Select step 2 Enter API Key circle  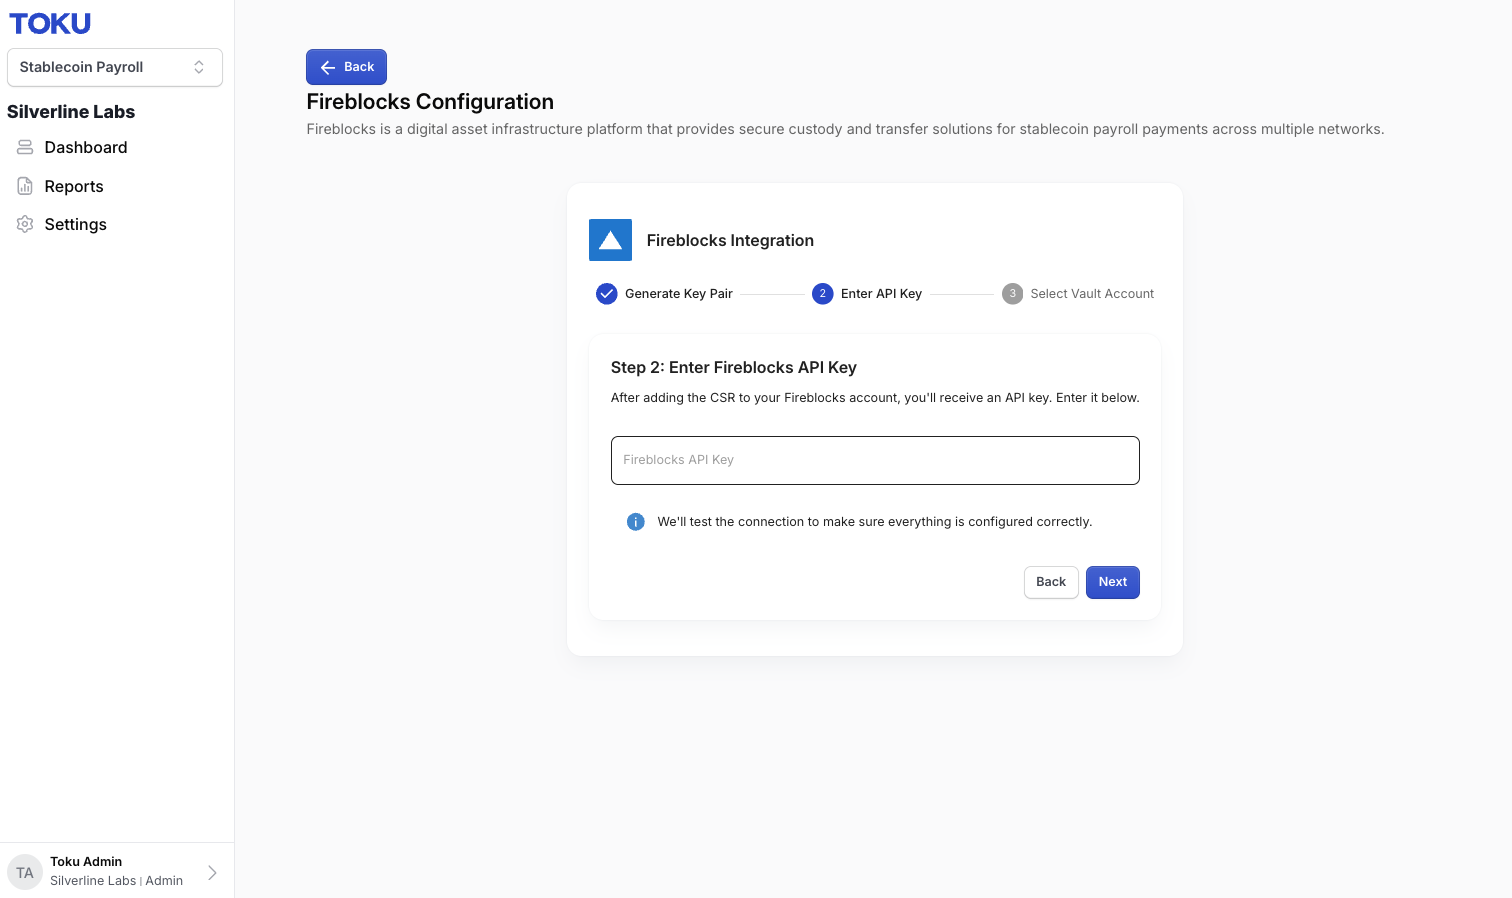822,294
